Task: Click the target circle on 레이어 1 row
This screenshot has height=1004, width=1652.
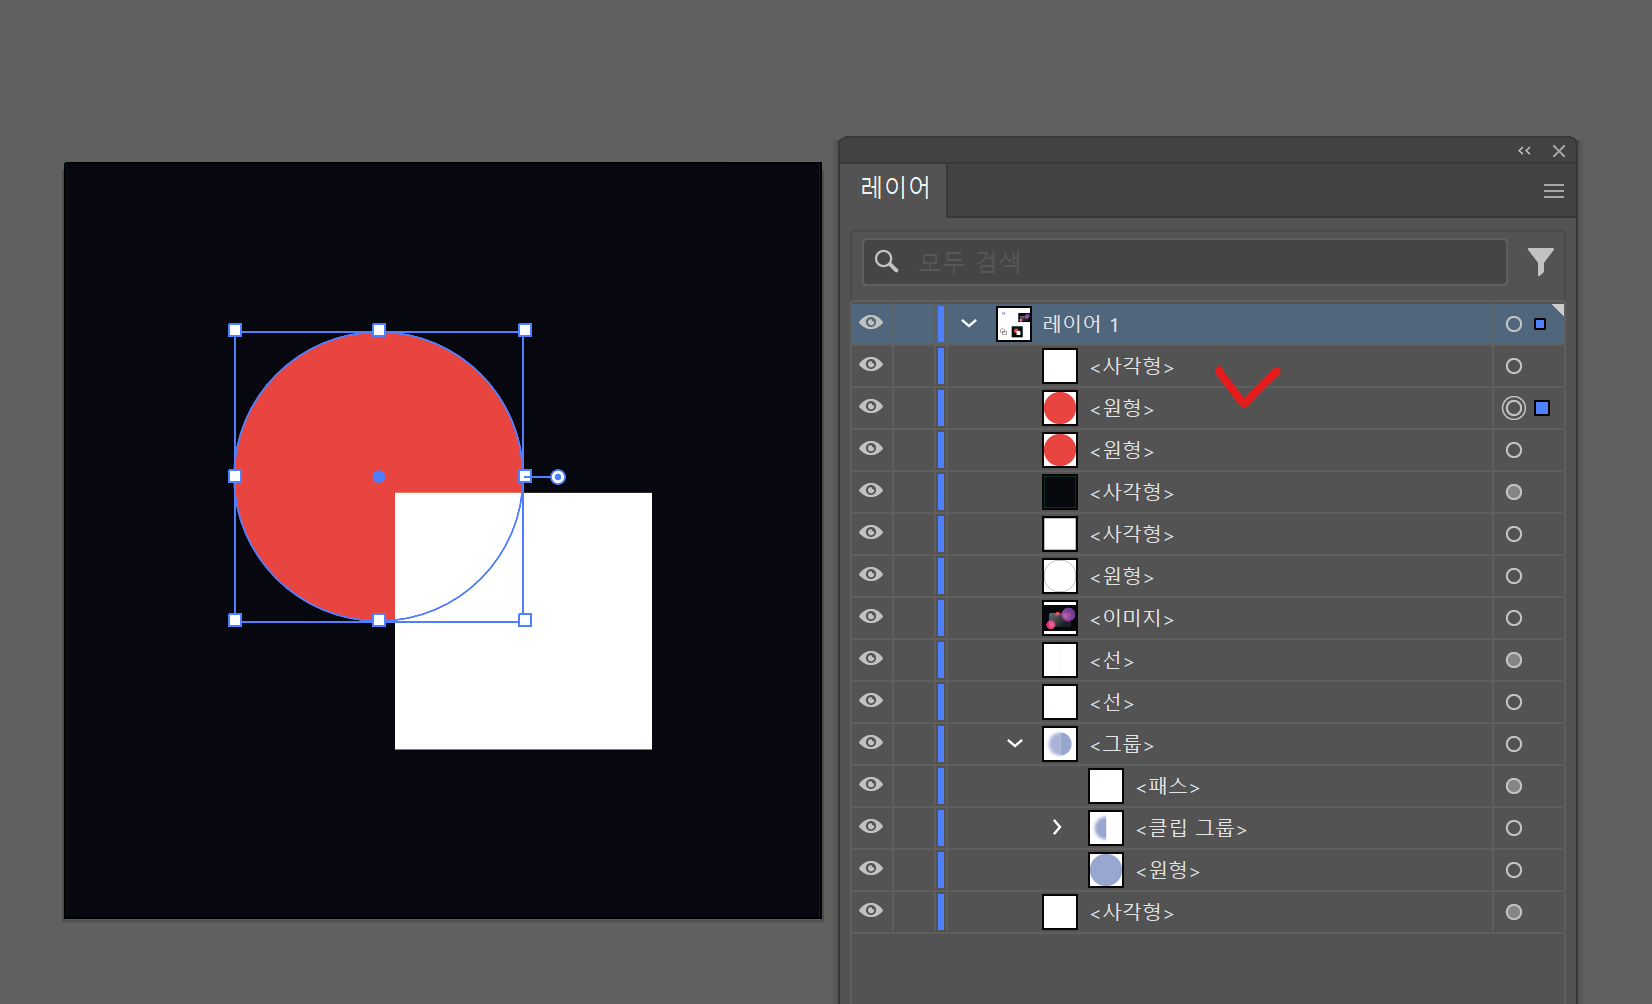Action: point(1514,324)
